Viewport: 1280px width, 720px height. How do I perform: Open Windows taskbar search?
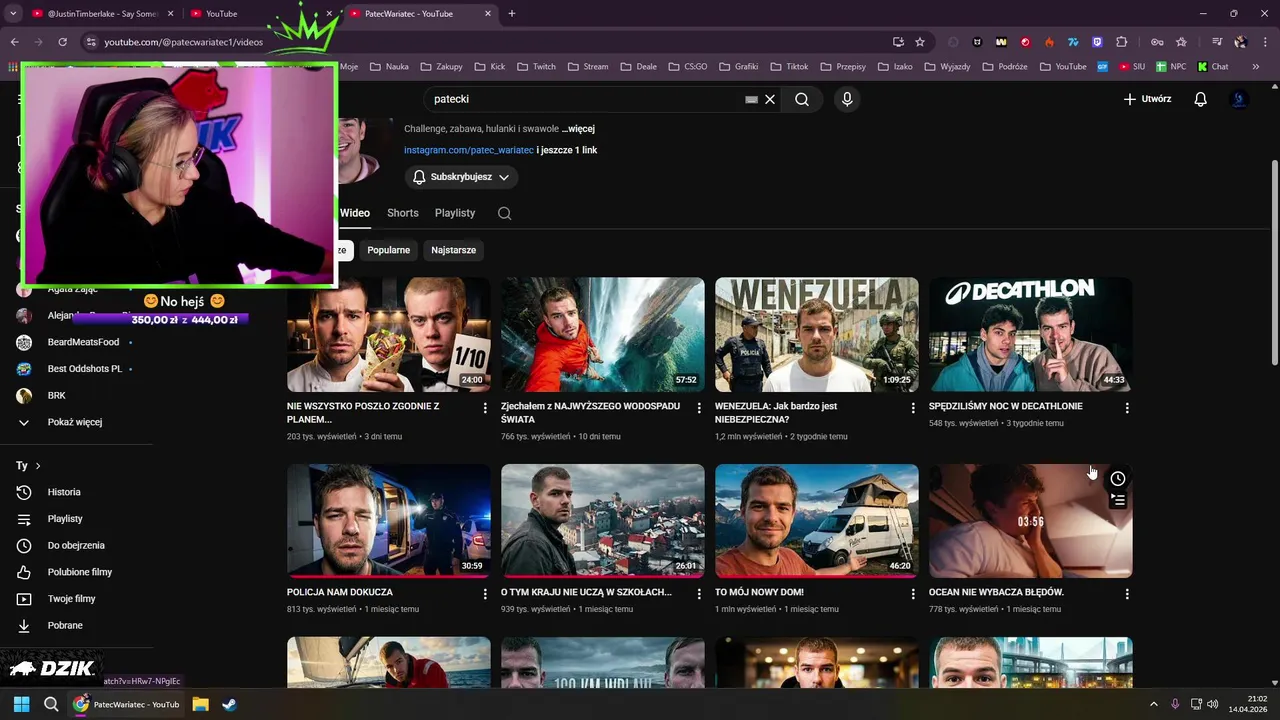tap(51, 704)
